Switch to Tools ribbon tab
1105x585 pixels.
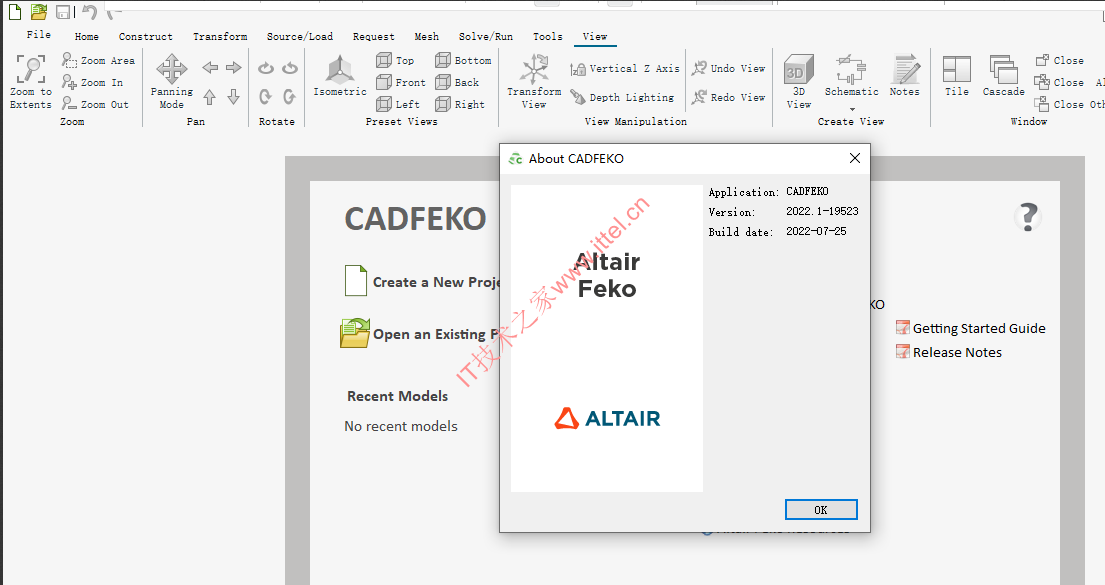[548, 37]
